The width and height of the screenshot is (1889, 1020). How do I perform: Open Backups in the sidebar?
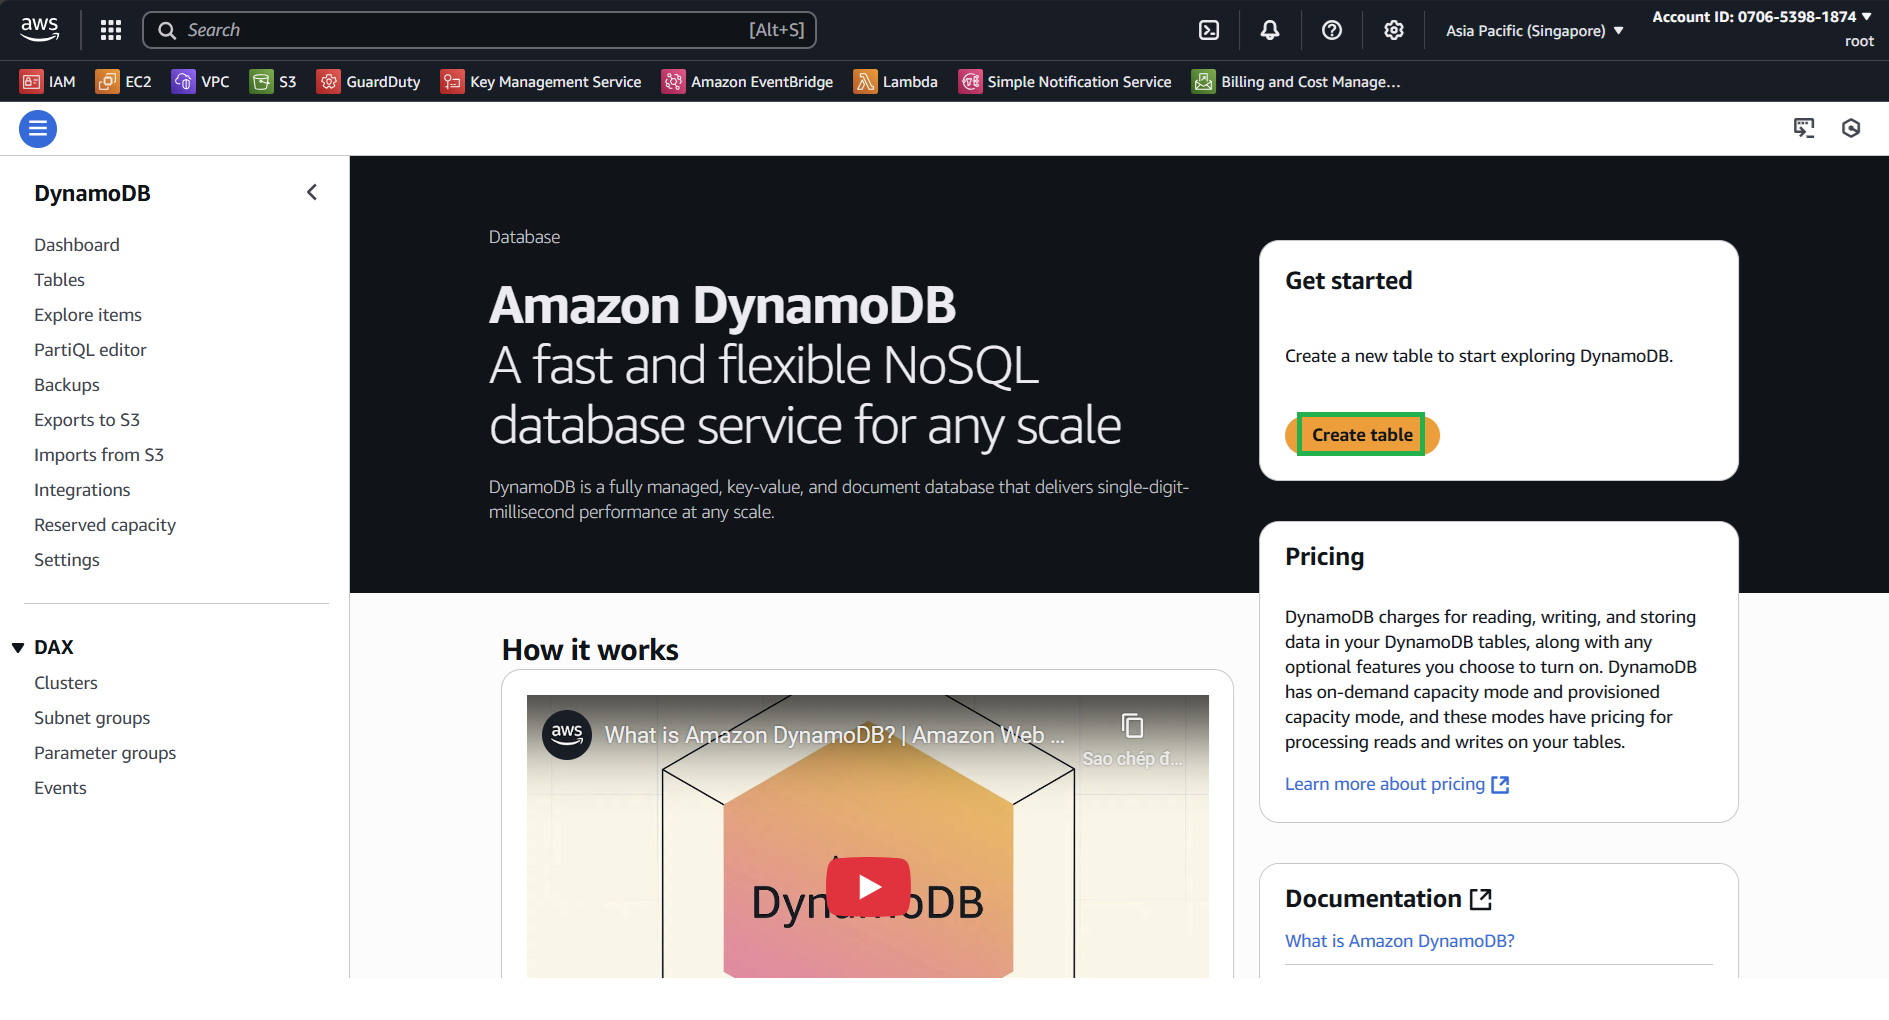coord(67,385)
